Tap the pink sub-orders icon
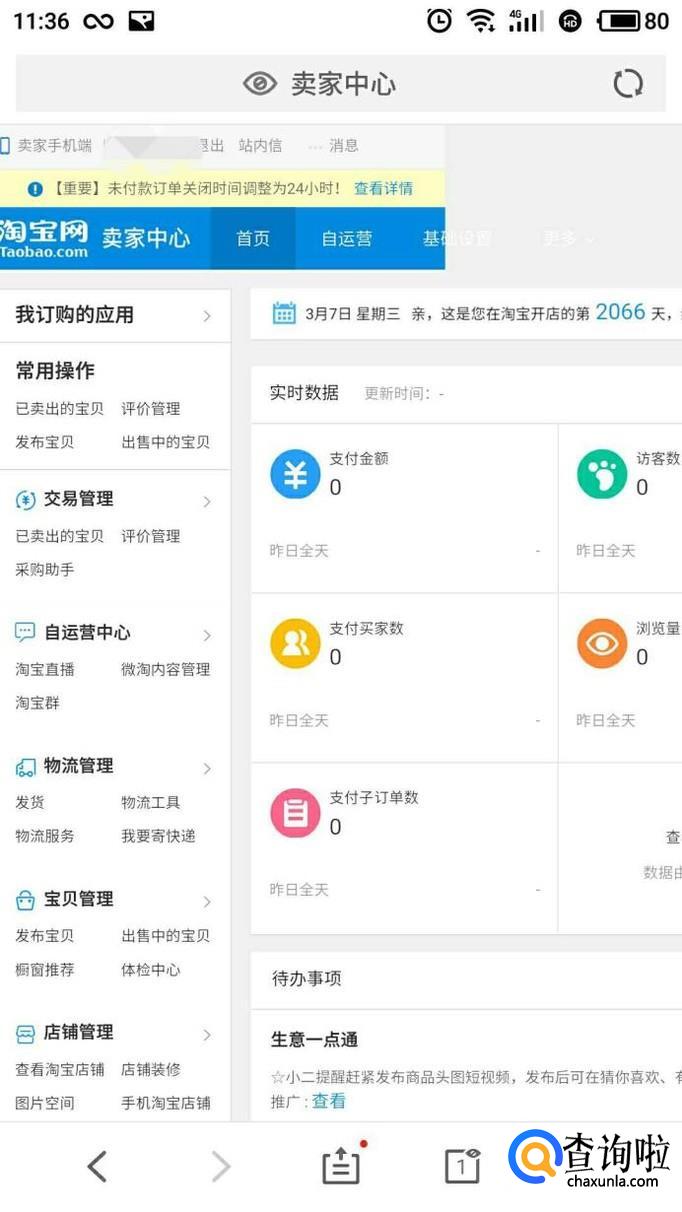682x1212 pixels. (x=295, y=813)
